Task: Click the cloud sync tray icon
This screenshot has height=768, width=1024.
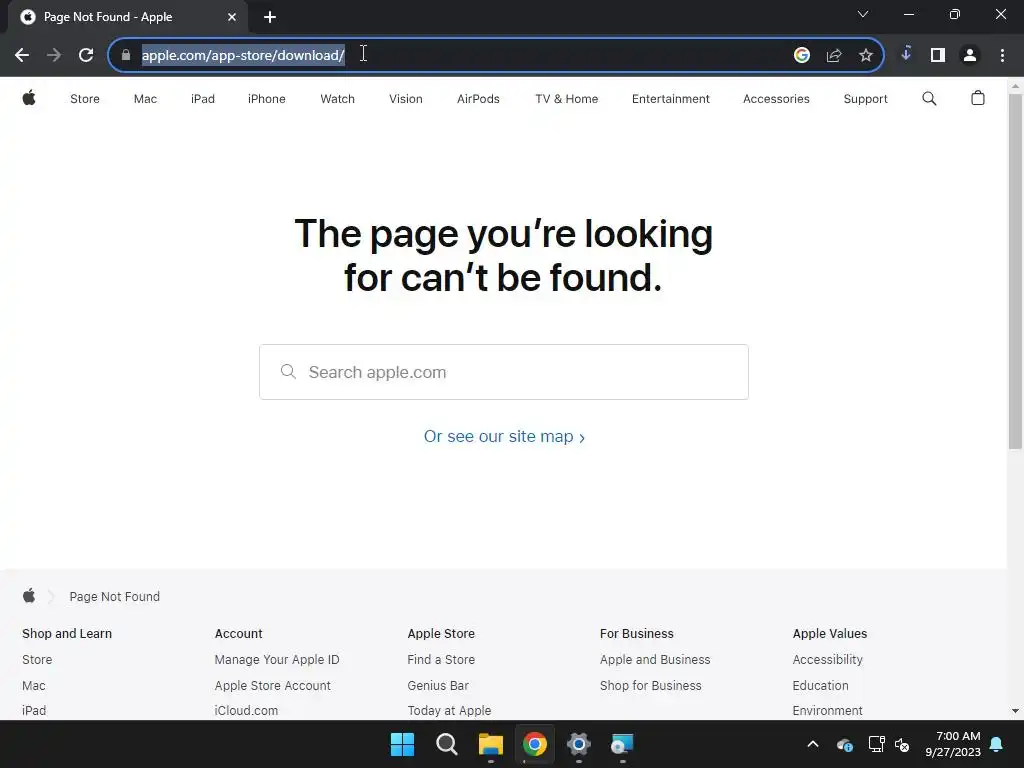Action: (x=844, y=744)
